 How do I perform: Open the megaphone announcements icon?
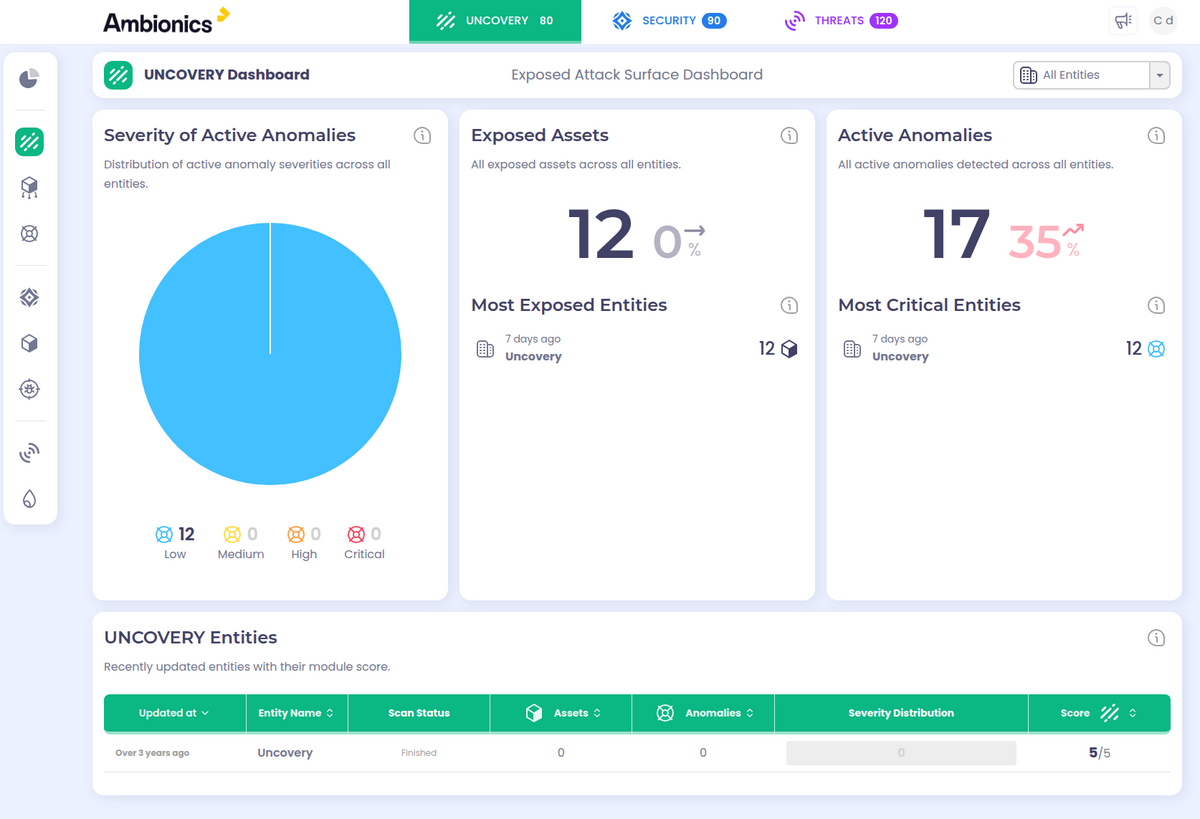pyautogui.click(x=1122, y=20)
